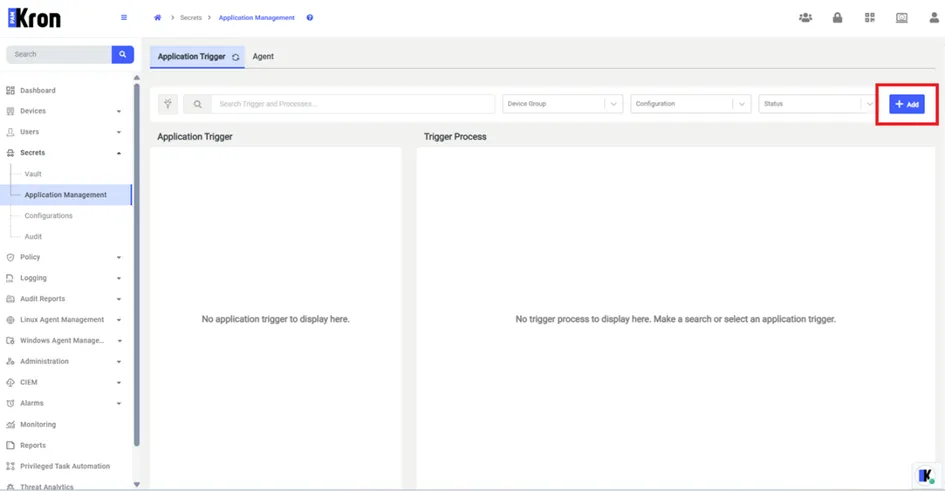Open Configurations under Secrets

pos(48,216)
